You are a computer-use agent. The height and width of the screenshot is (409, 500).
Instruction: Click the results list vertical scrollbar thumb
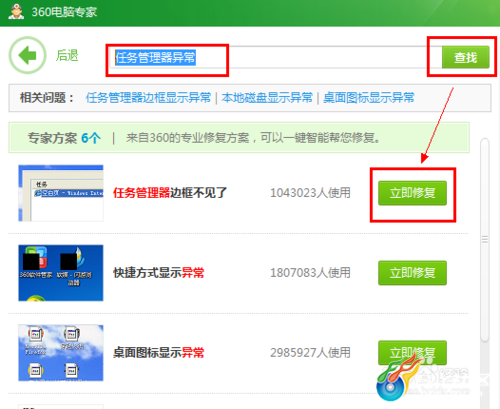tap(485, 240)
